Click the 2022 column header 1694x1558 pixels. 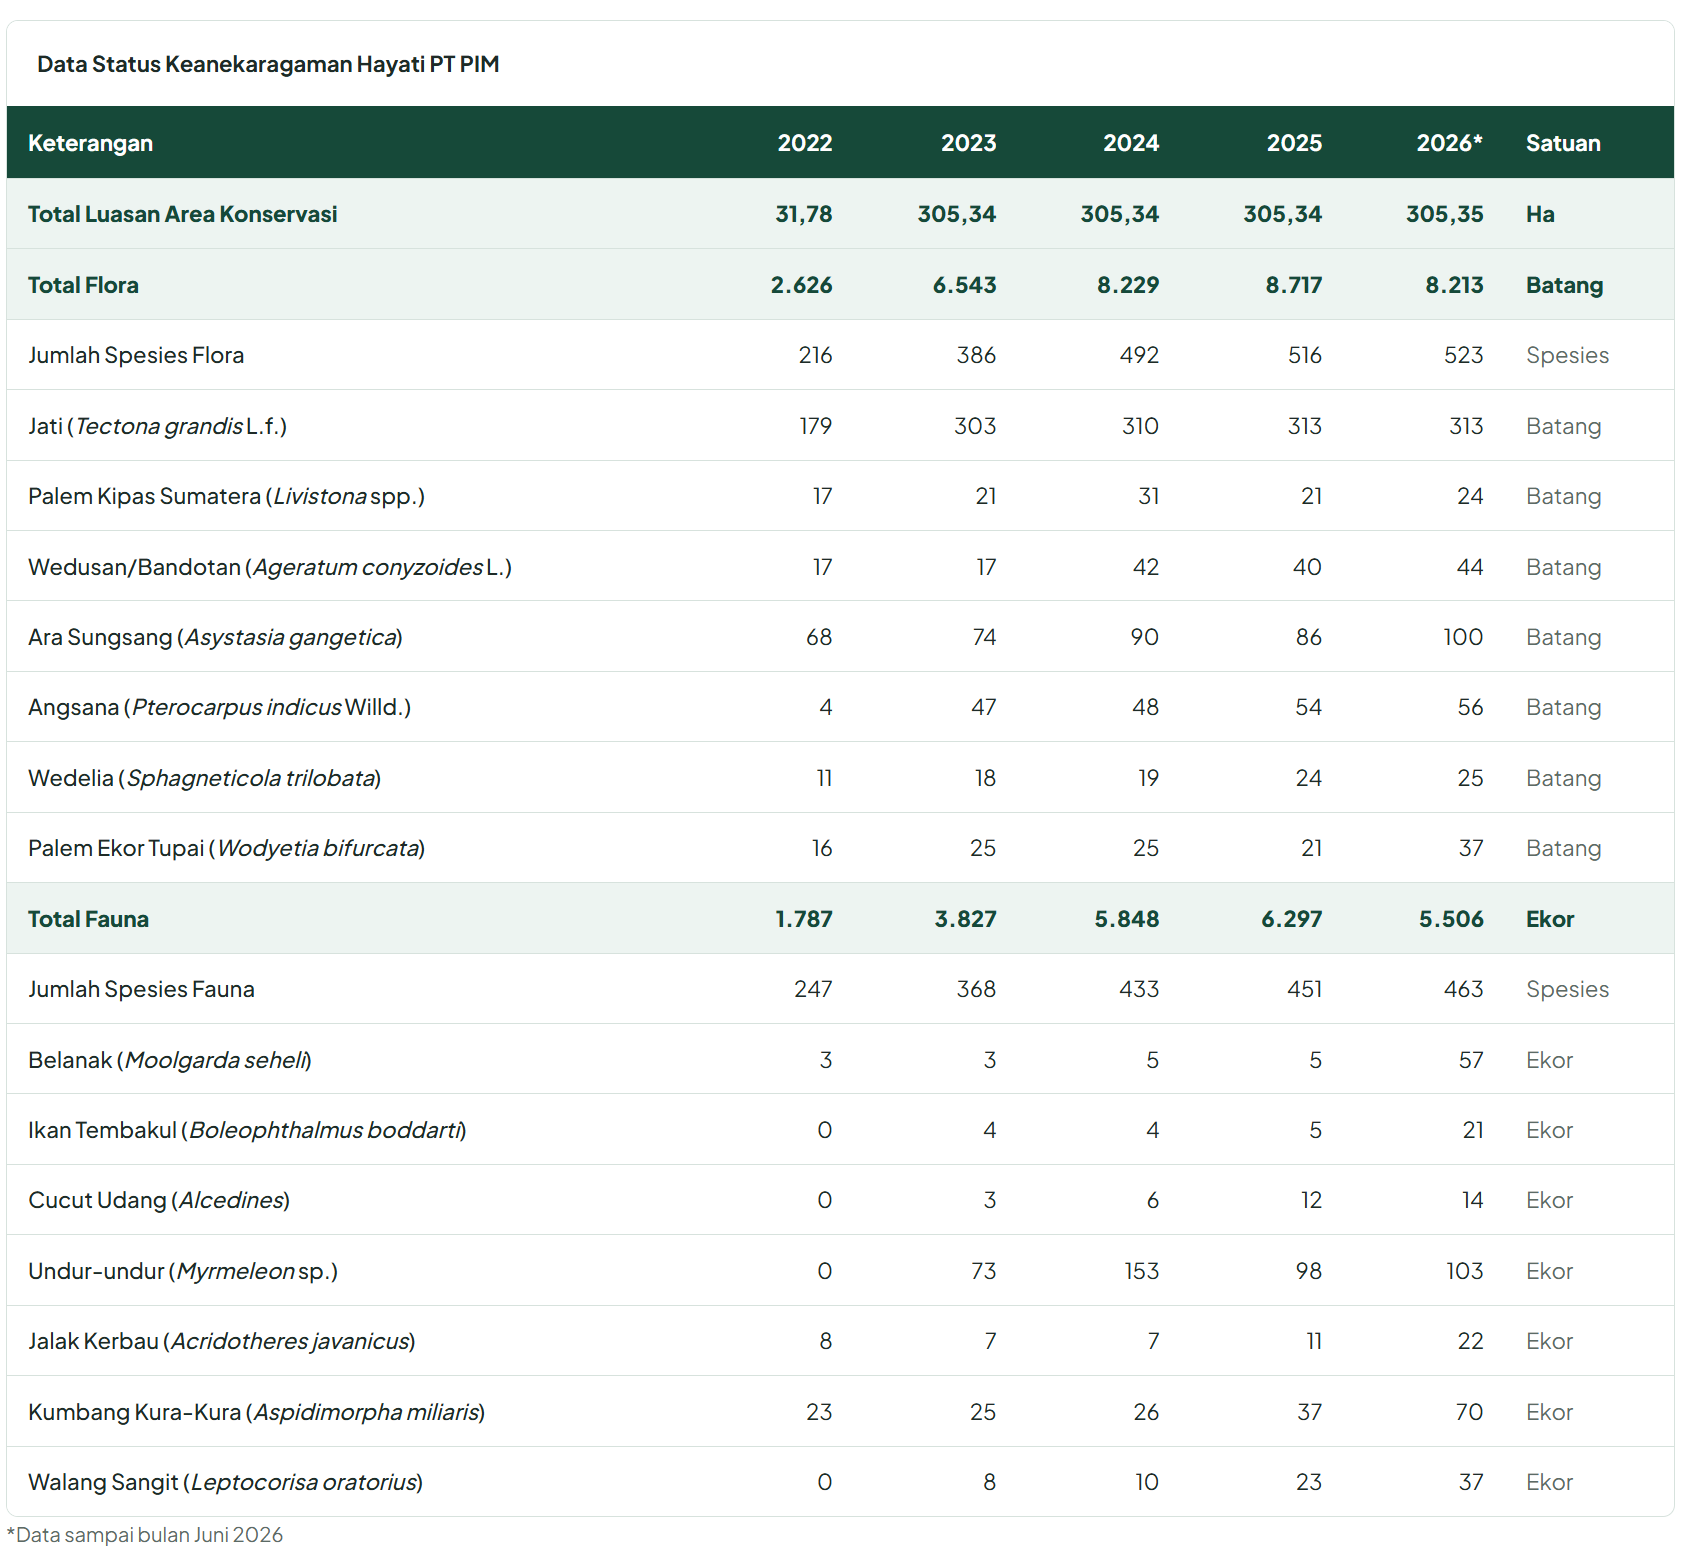click(805, 143)
